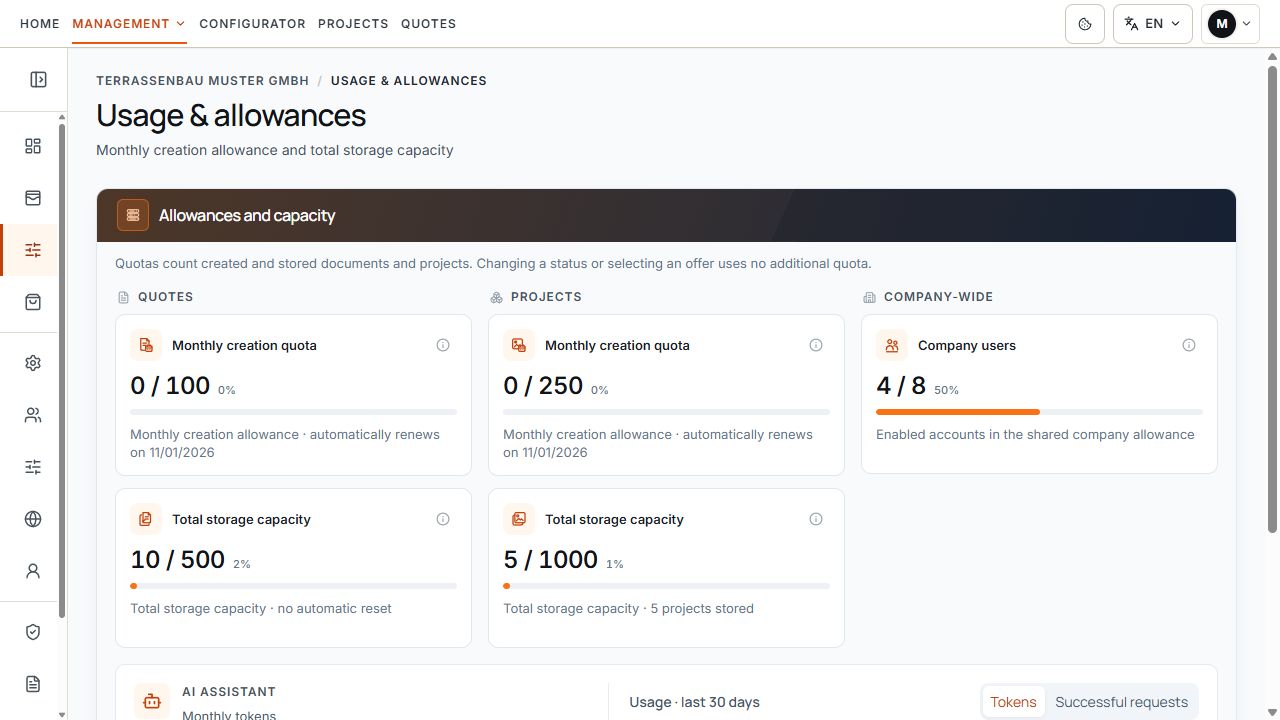
Task: Click the "5 / 1000" storage value
Action: (x=551, y=560)
